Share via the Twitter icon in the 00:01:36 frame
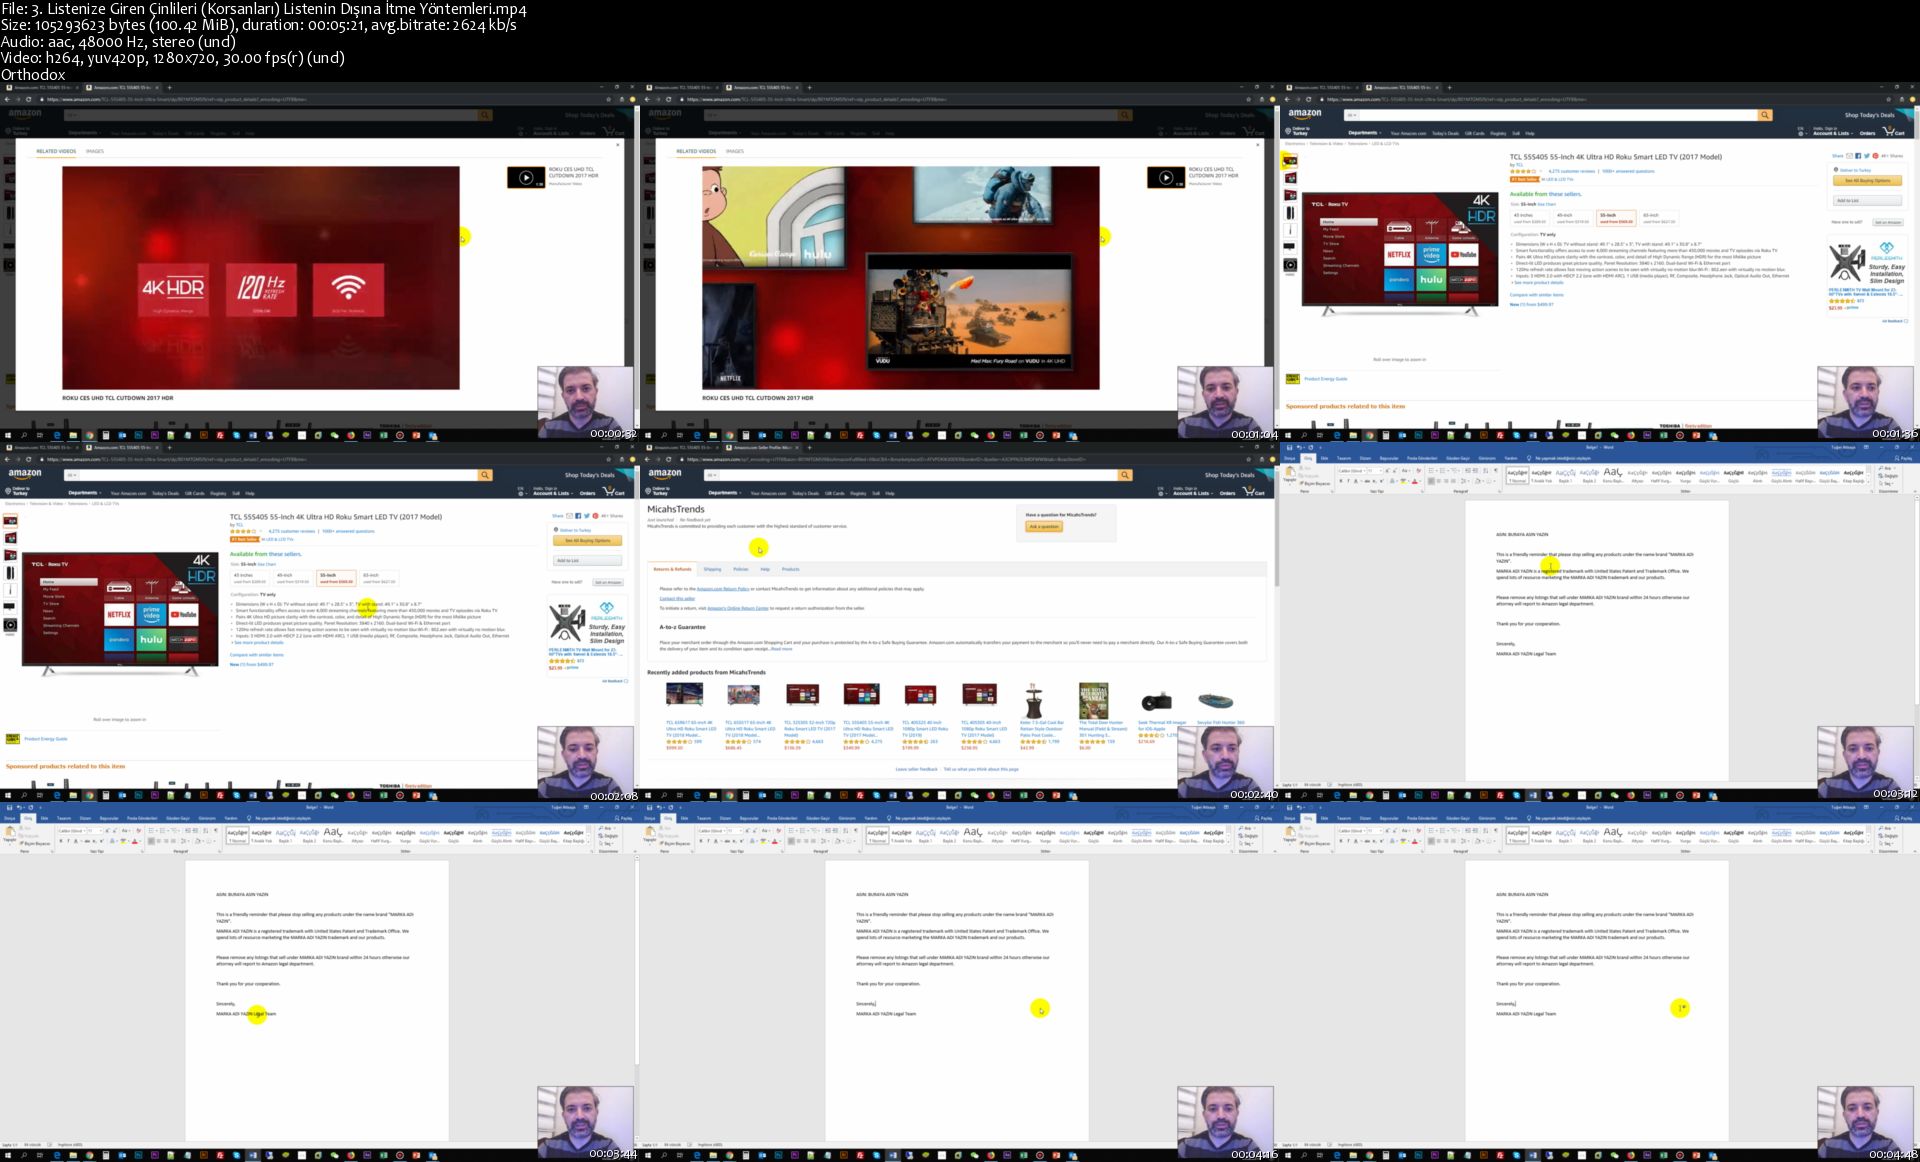 pyautogui.click(x=1867, y=156)
